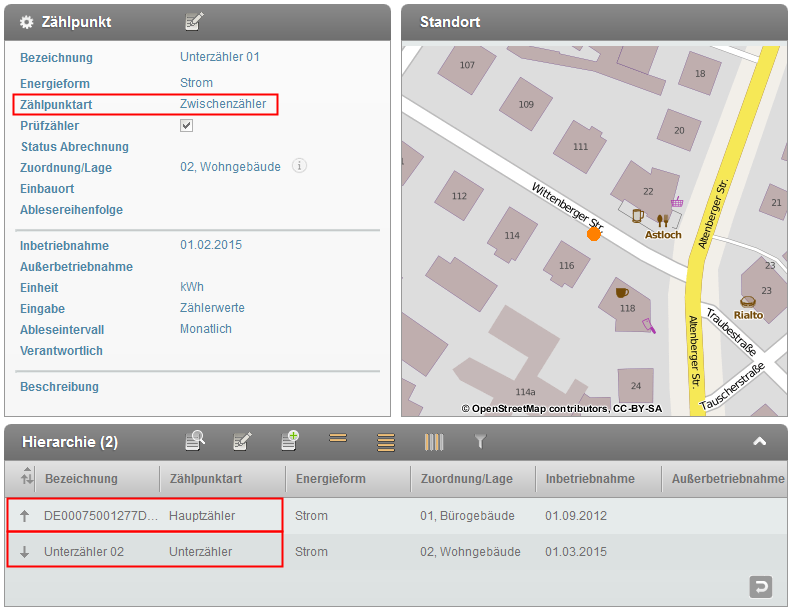Collapse the Hierarchie panel with chevron
The width and height of the screenshot is (793, 611).
click(x=760, y=441)
